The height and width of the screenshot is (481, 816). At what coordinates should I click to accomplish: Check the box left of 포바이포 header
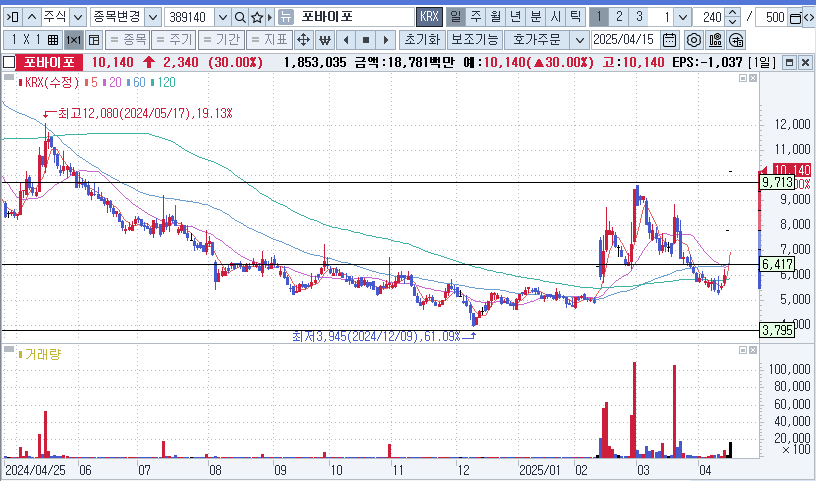tap(8, 62)
